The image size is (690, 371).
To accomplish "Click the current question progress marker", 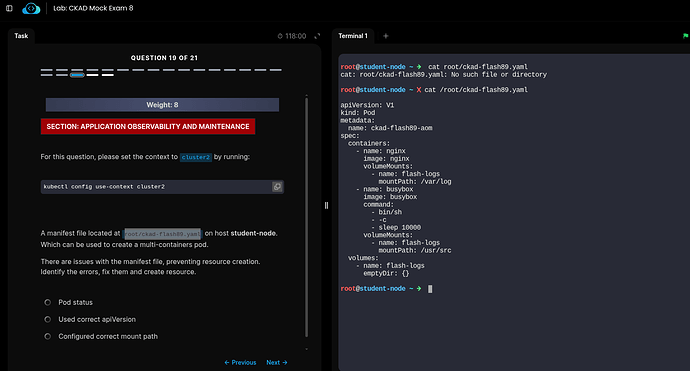I will (77, 75).
